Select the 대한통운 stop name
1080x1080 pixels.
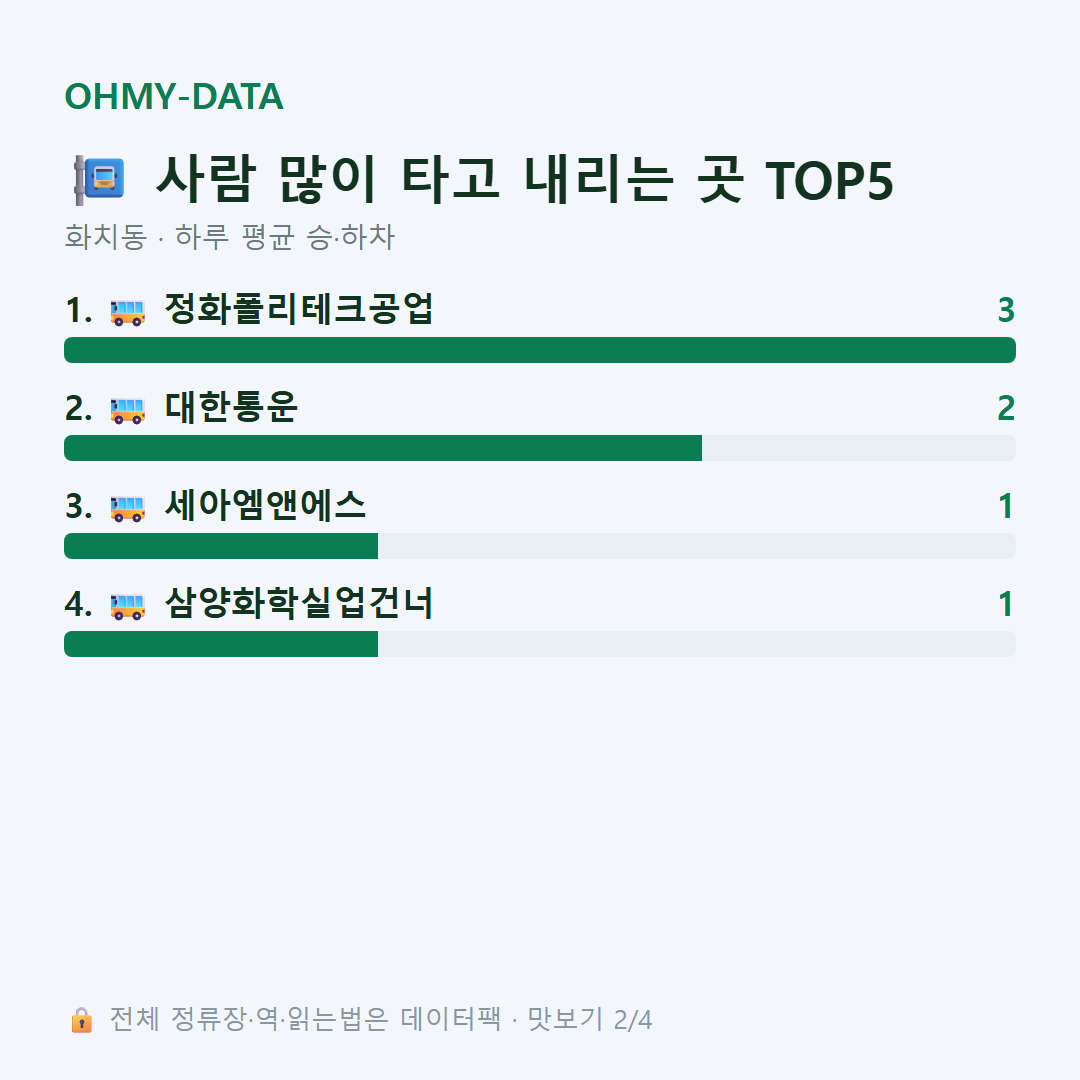coord(231,407)
